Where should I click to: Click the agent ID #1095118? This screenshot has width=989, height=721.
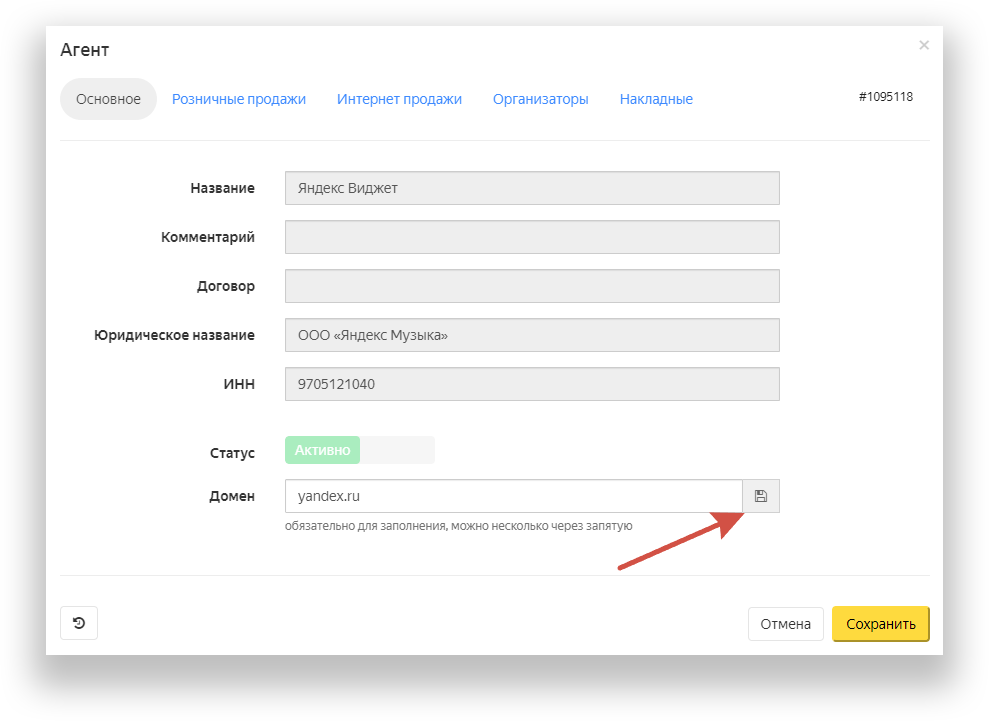coord(886,97)
